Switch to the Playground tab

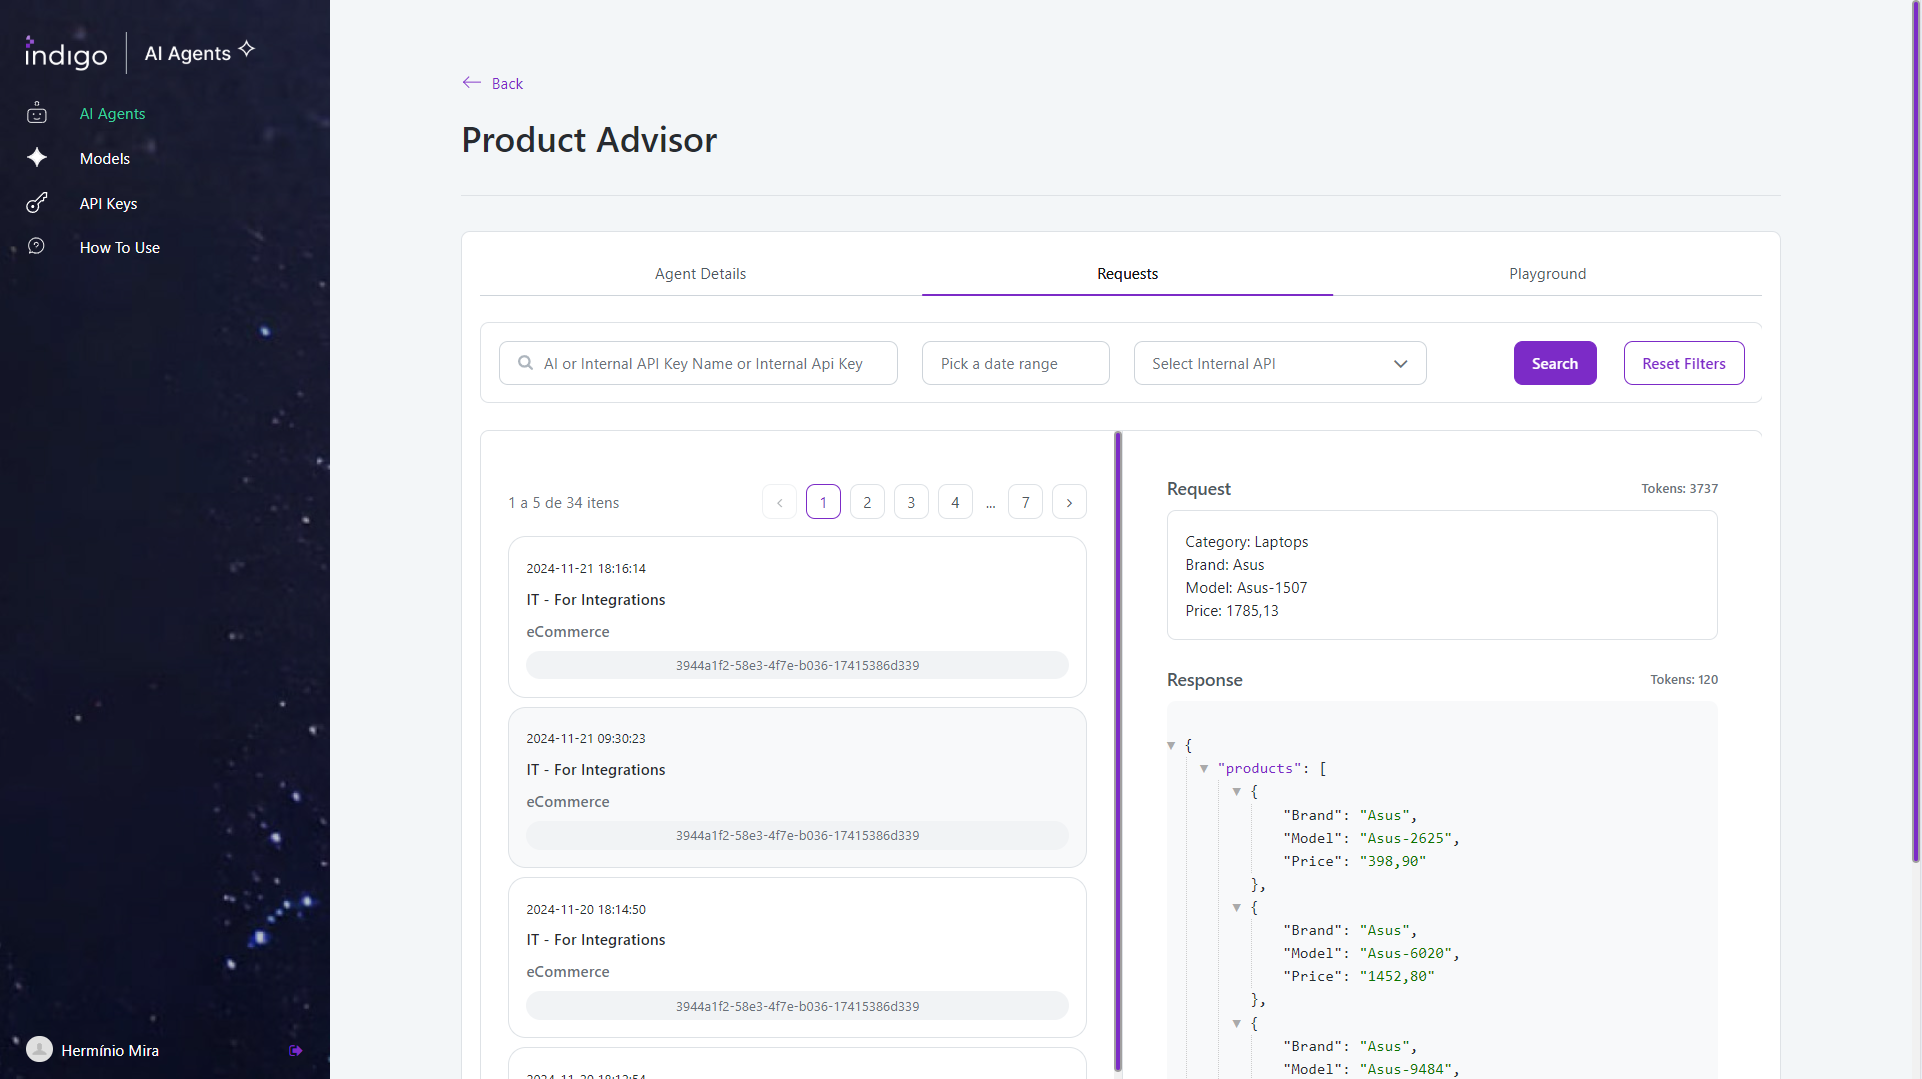pos(1547,274)
